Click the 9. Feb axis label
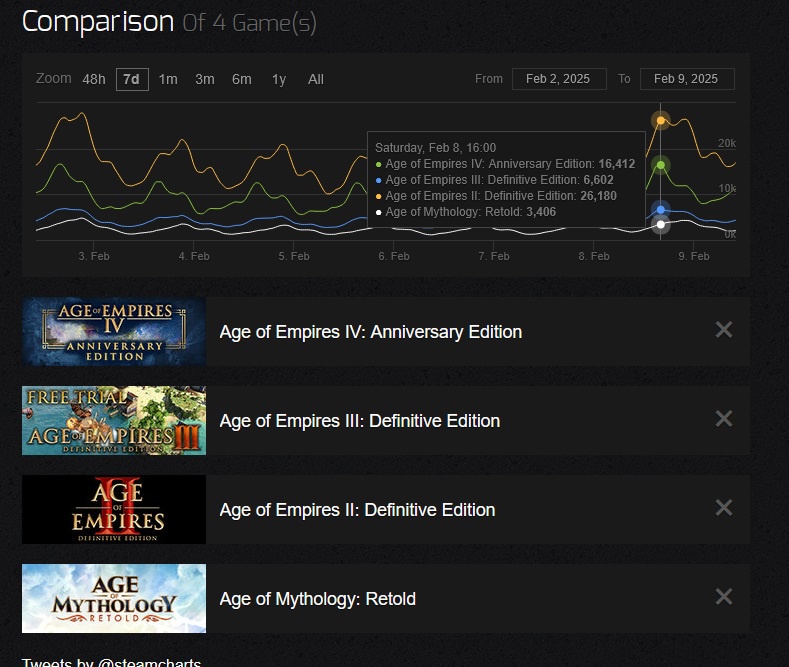 point(694,256)
